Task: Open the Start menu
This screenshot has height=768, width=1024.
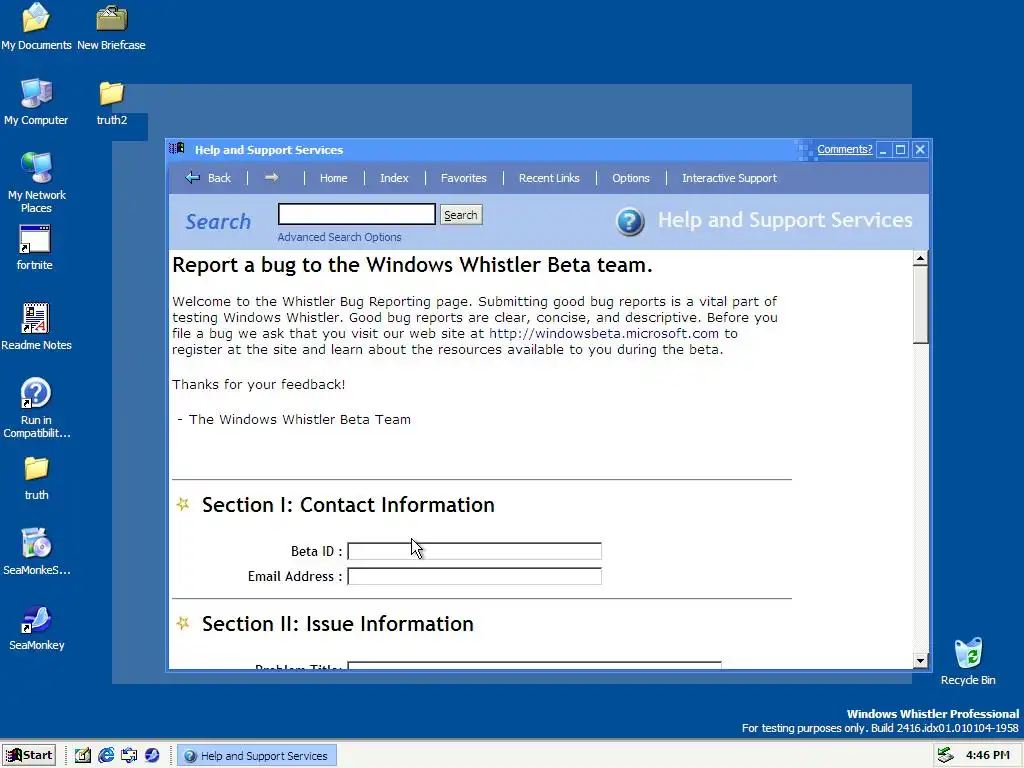Action: 29,756
